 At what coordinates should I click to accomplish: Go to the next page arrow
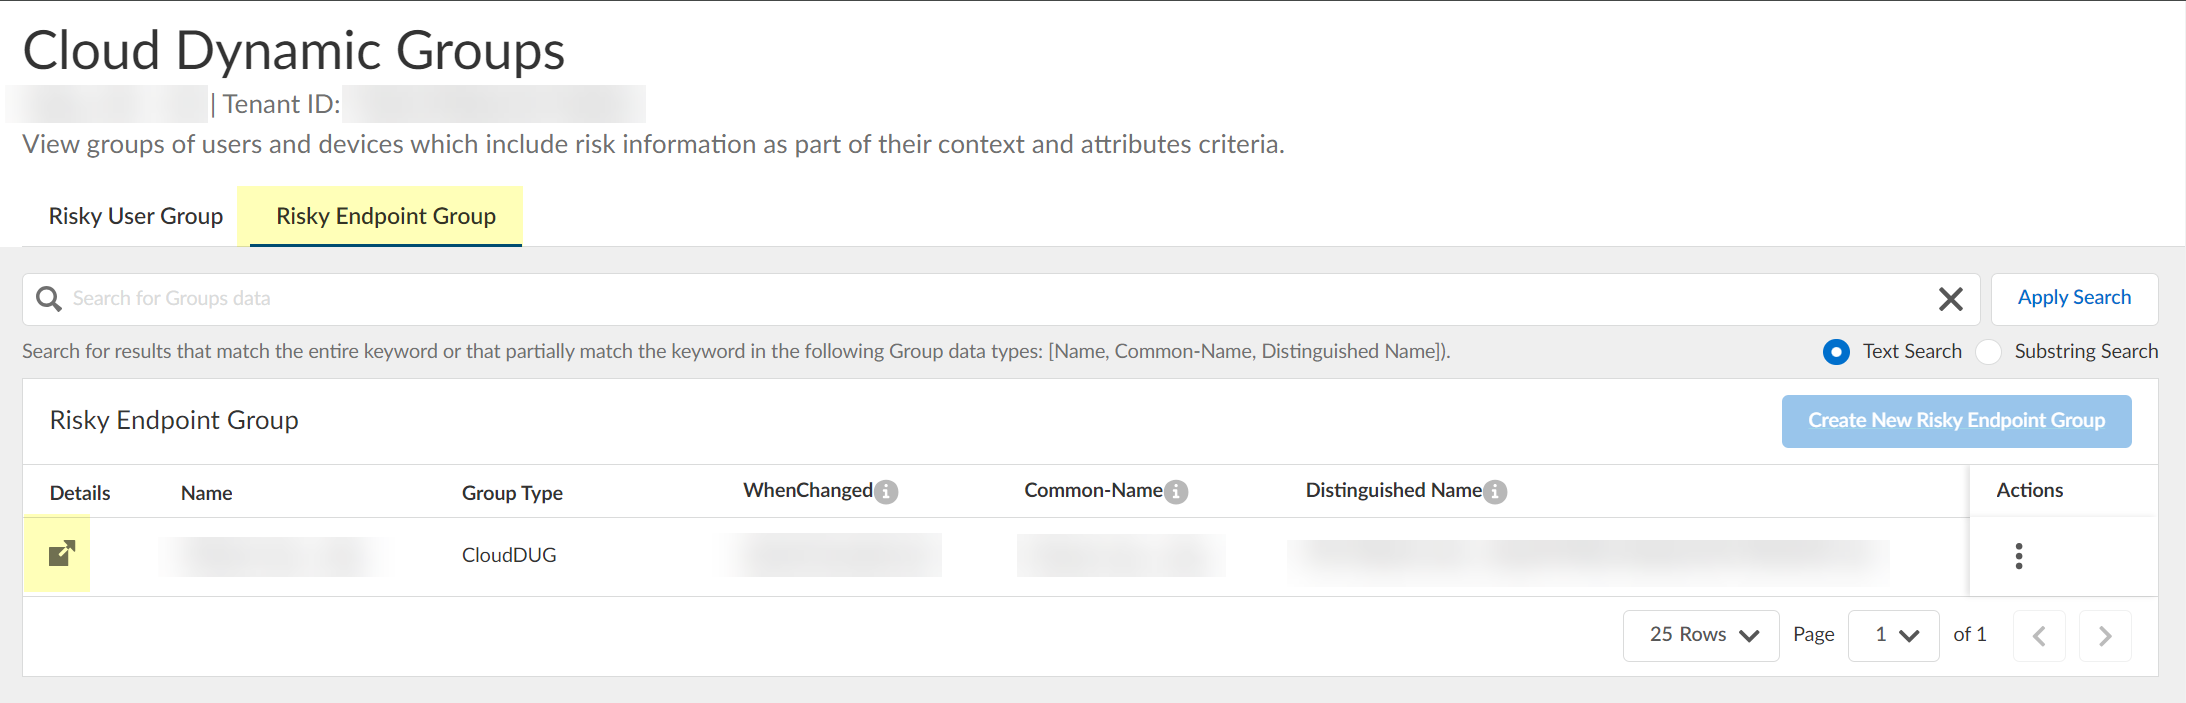coord(2105,636)
